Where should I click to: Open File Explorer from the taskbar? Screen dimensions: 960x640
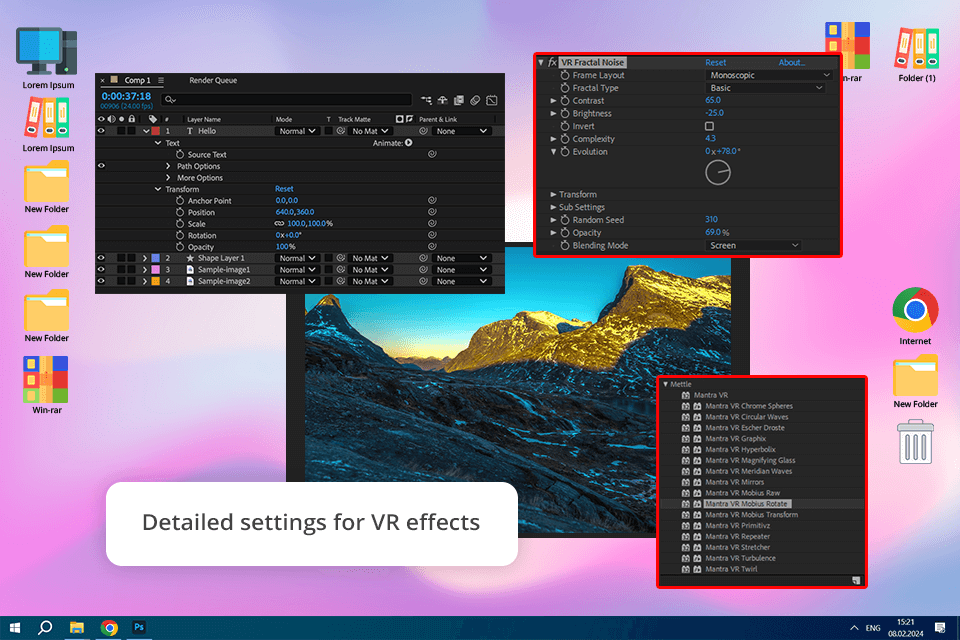77,627
